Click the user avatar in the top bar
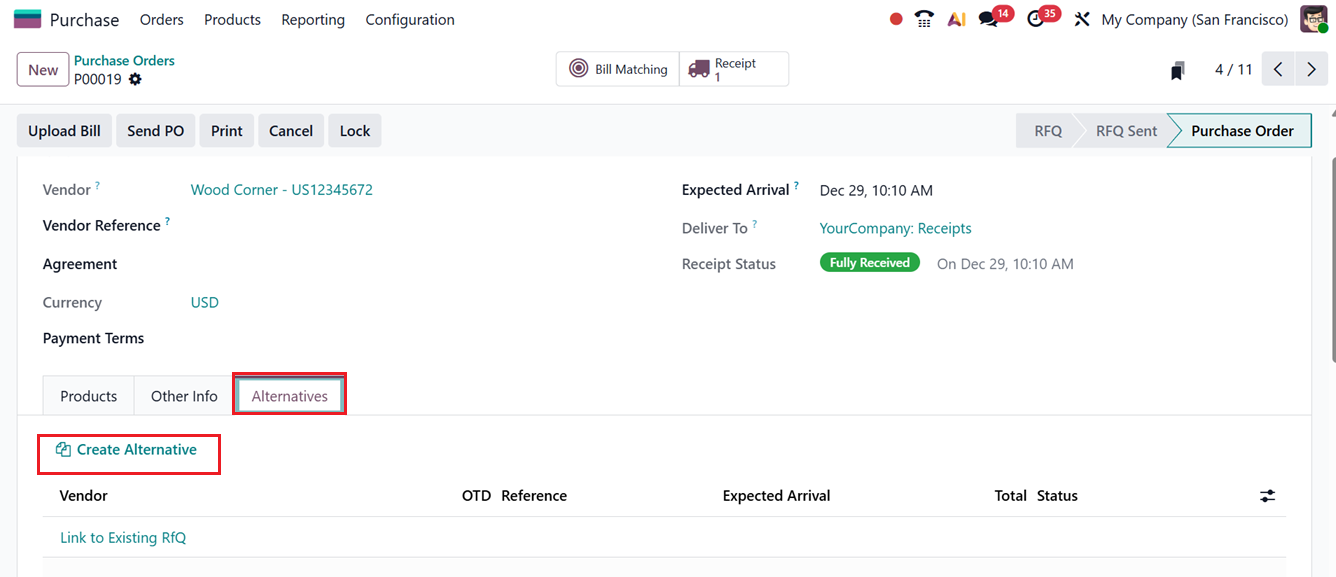The width and height of the screenshot is (1336, 577). tap(1313, 19)
